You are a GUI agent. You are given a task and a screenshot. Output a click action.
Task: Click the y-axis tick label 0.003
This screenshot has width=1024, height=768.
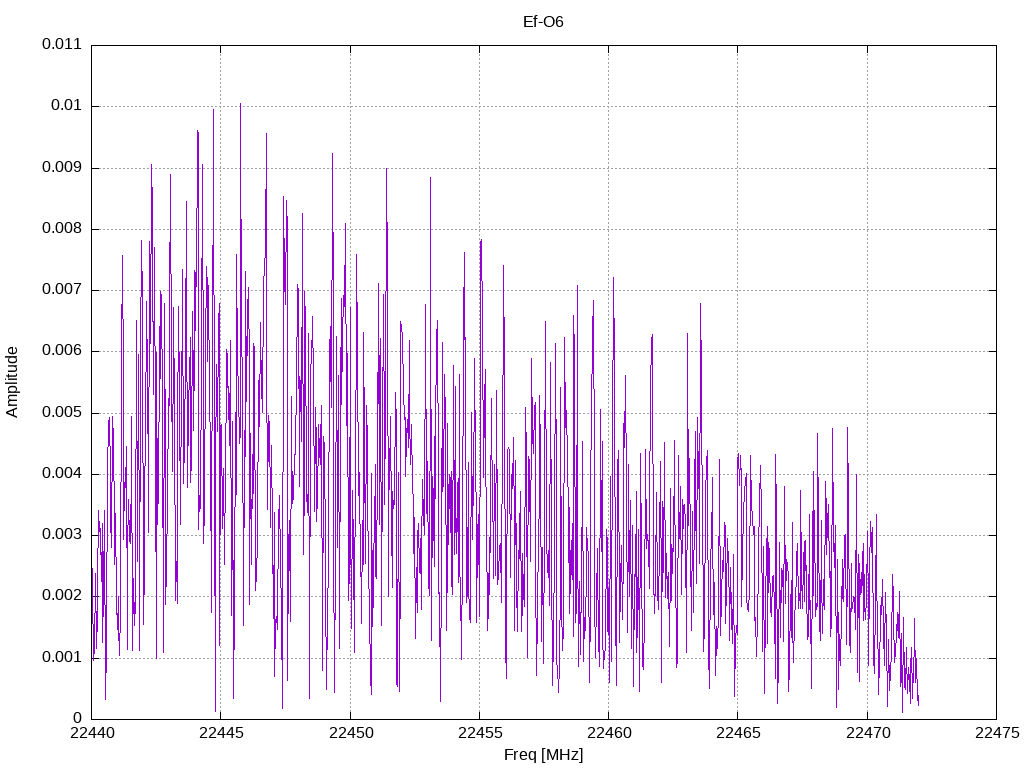(x=62, y=534)
